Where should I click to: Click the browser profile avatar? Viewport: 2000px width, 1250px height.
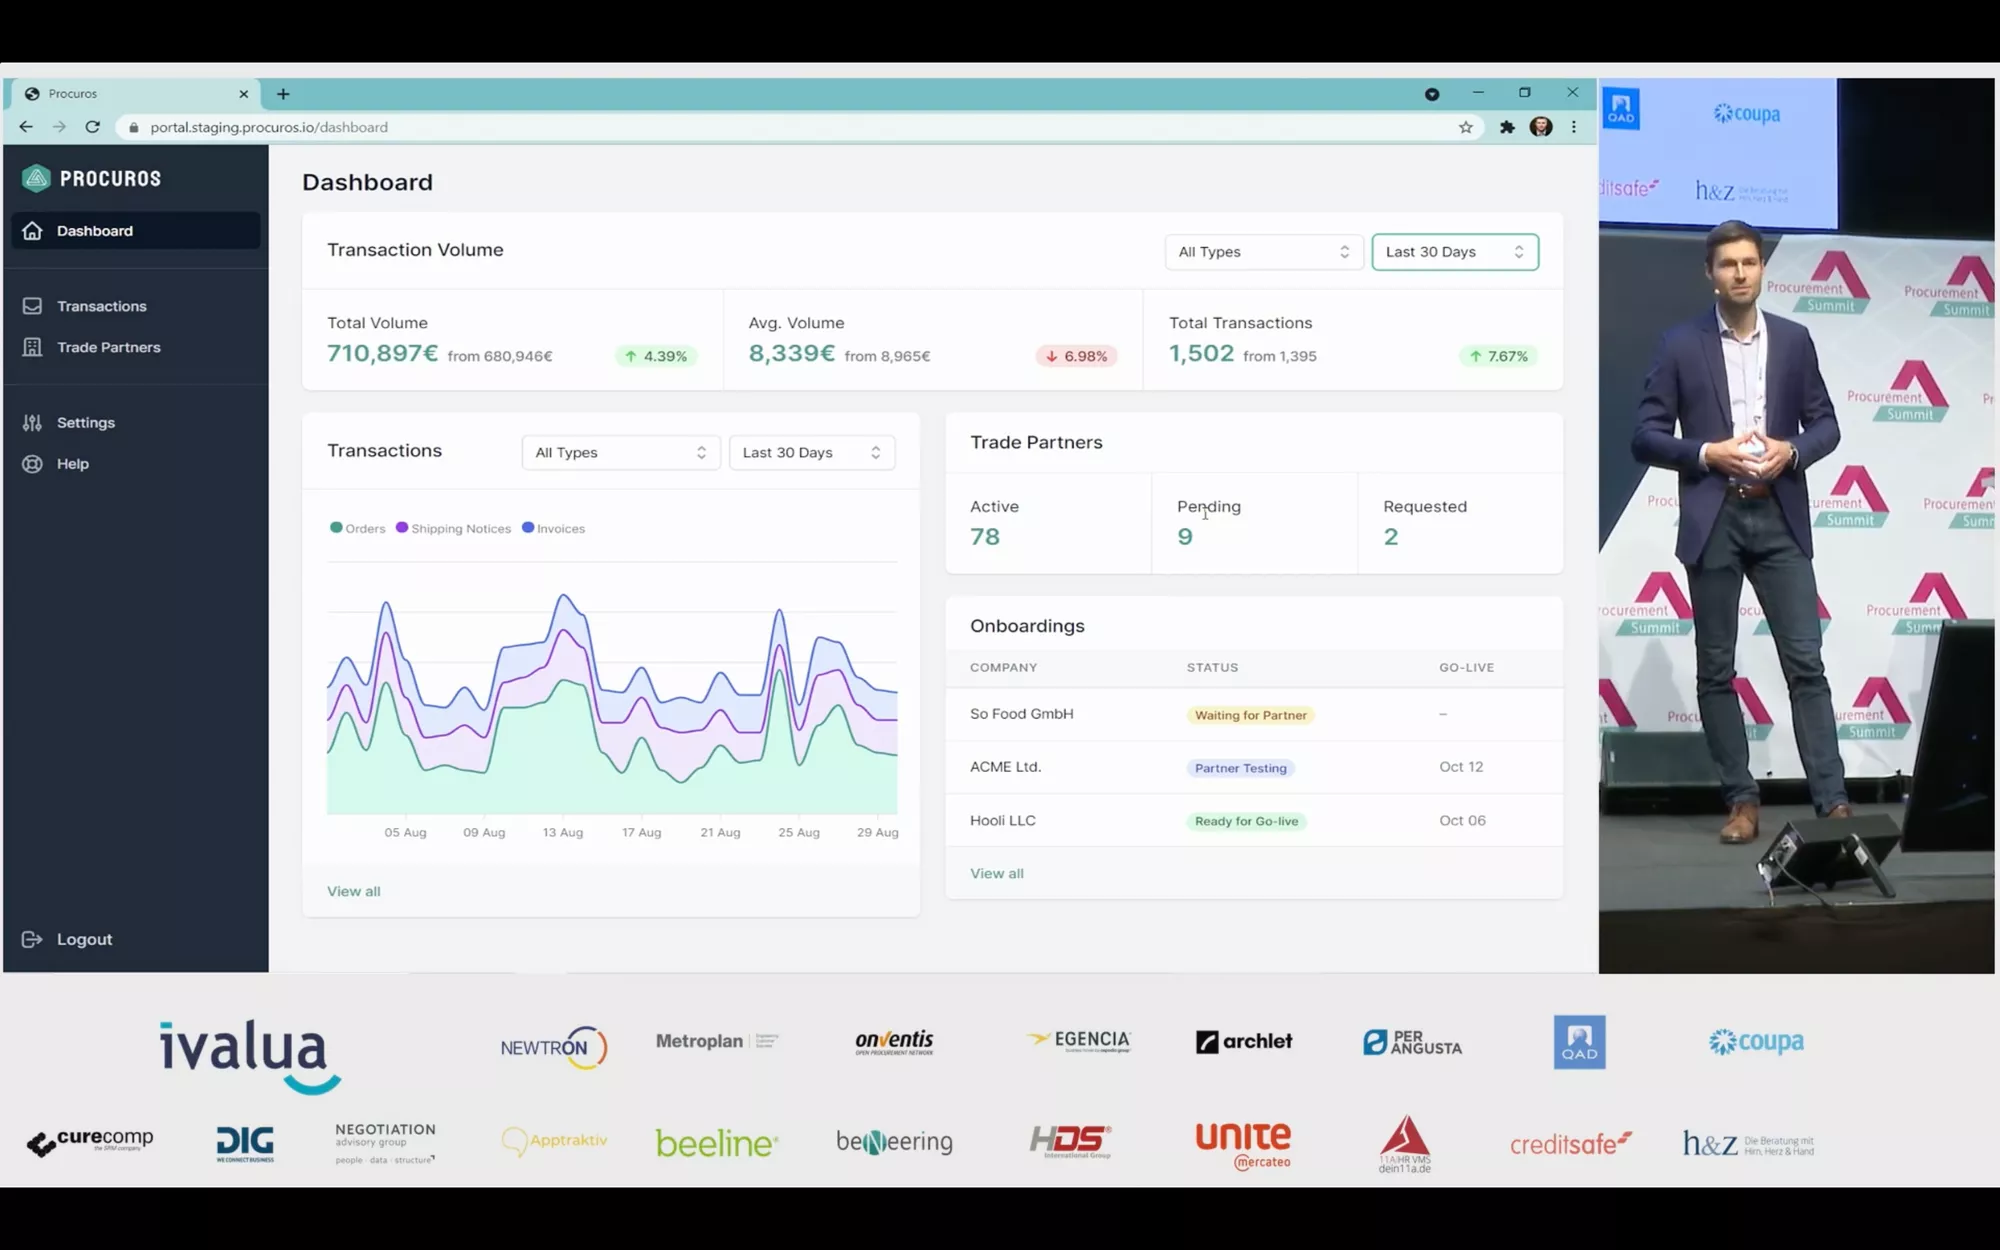1541,127
